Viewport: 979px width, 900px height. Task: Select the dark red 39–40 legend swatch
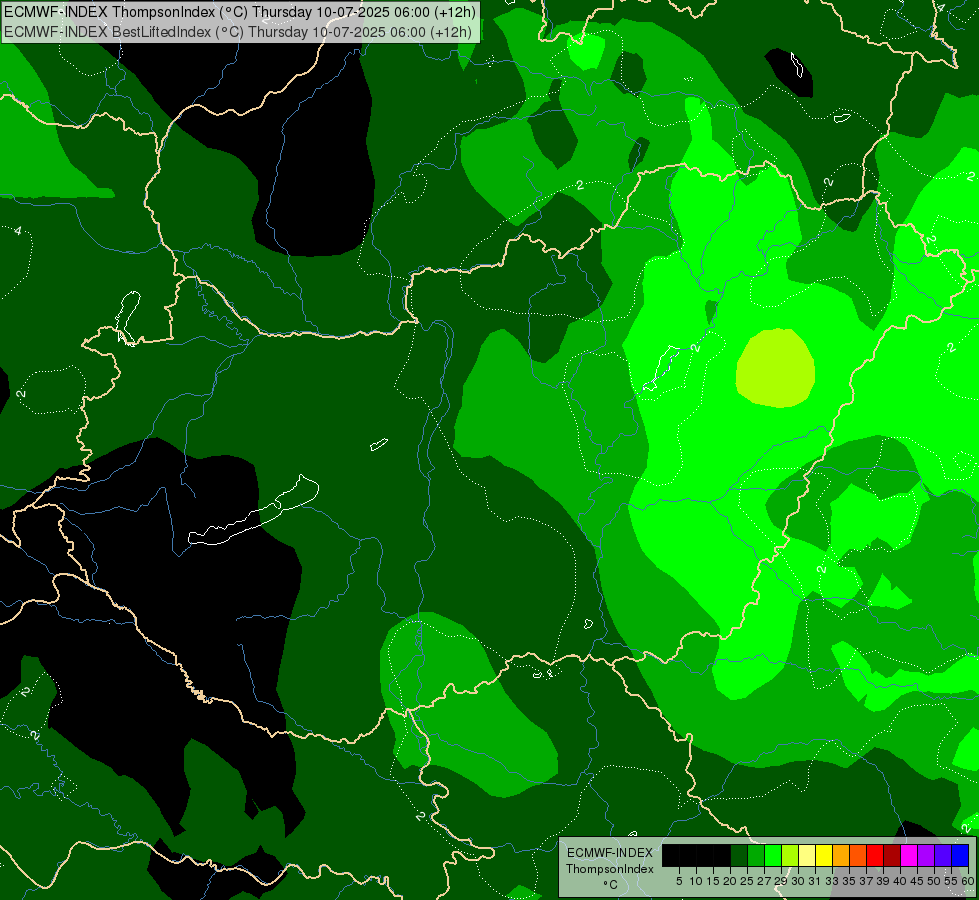(x=892, y=855)
